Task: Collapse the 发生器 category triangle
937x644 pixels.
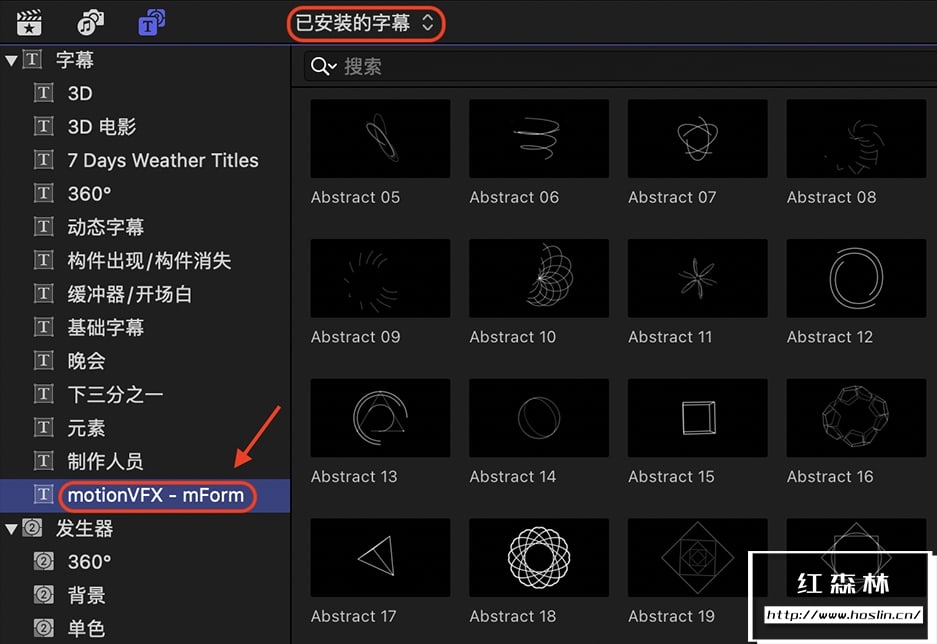Action: coord(11,529)
